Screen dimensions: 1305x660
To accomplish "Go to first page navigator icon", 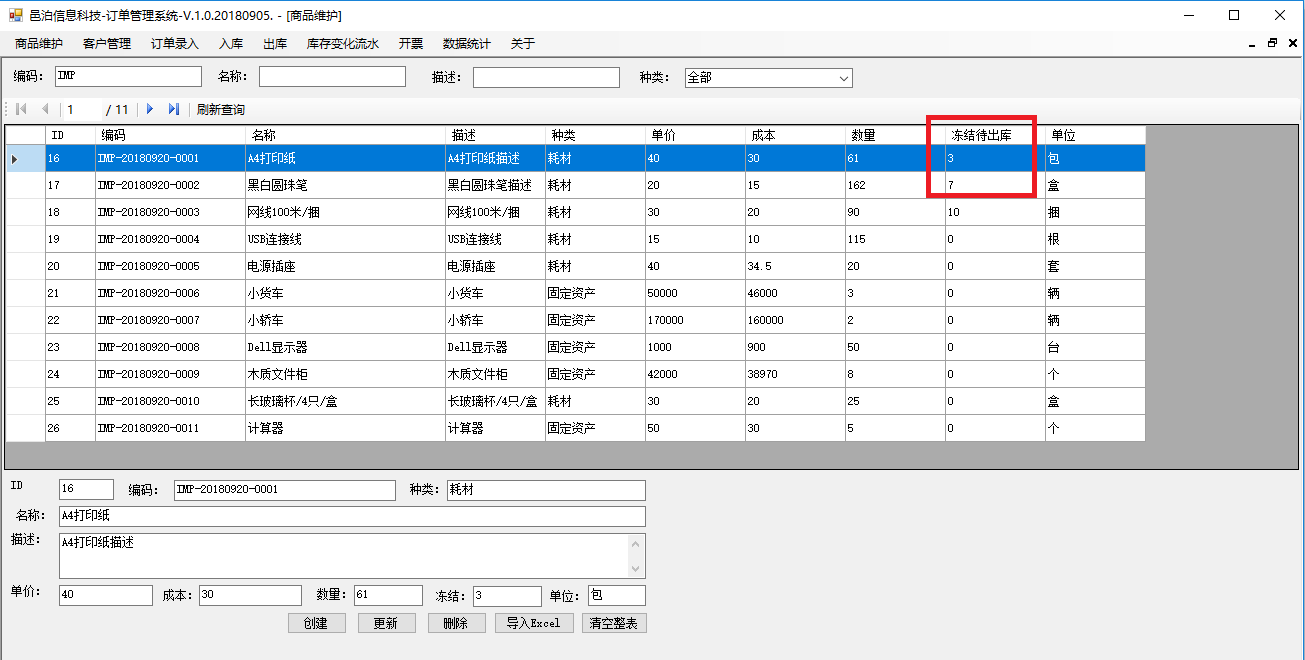I will click(x=21, y=109).
